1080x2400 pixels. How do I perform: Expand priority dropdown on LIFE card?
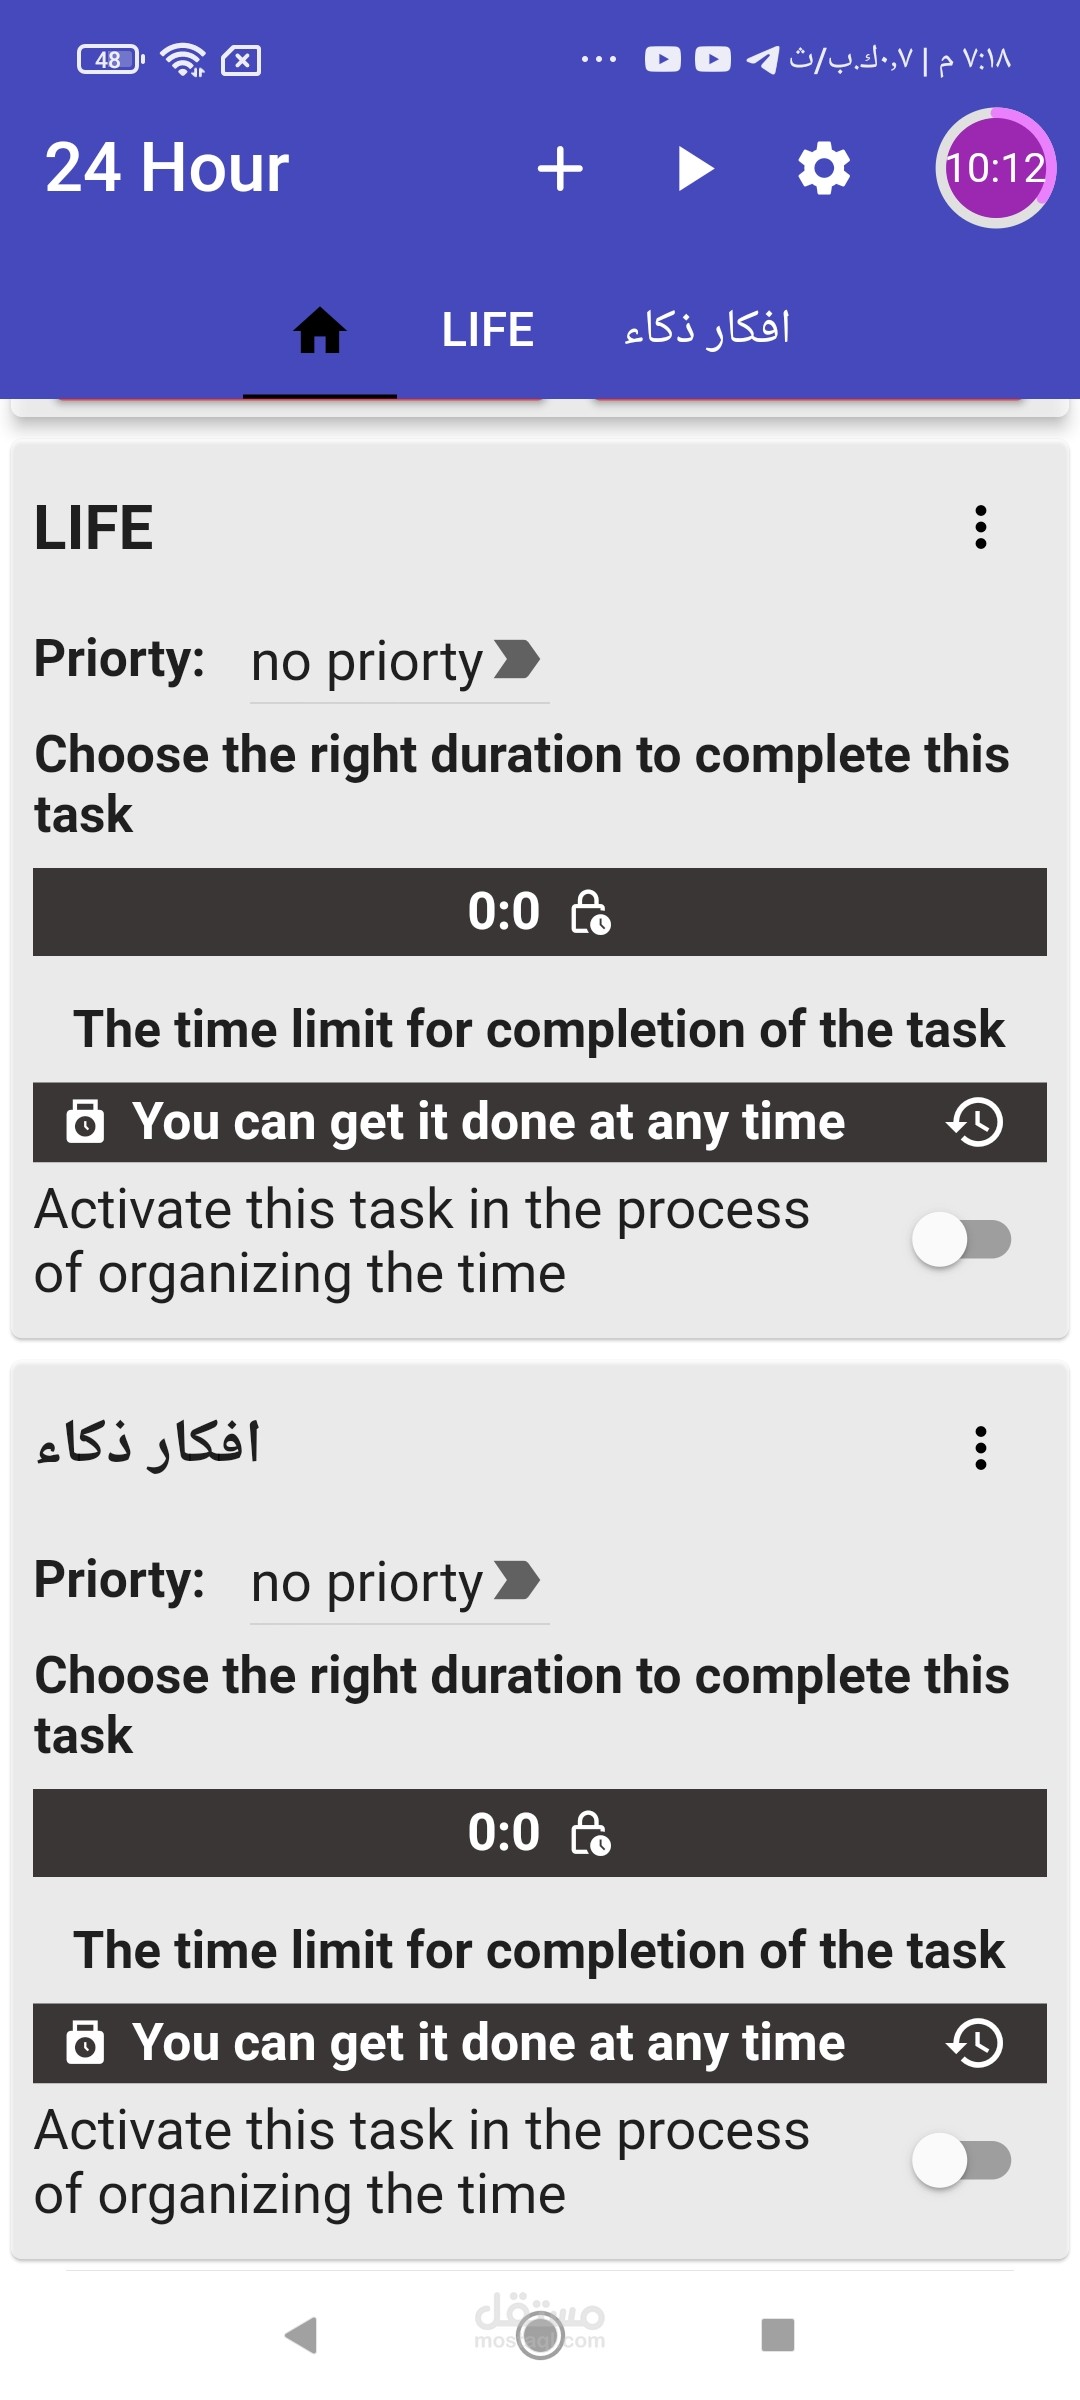click(x=398, y=662)
